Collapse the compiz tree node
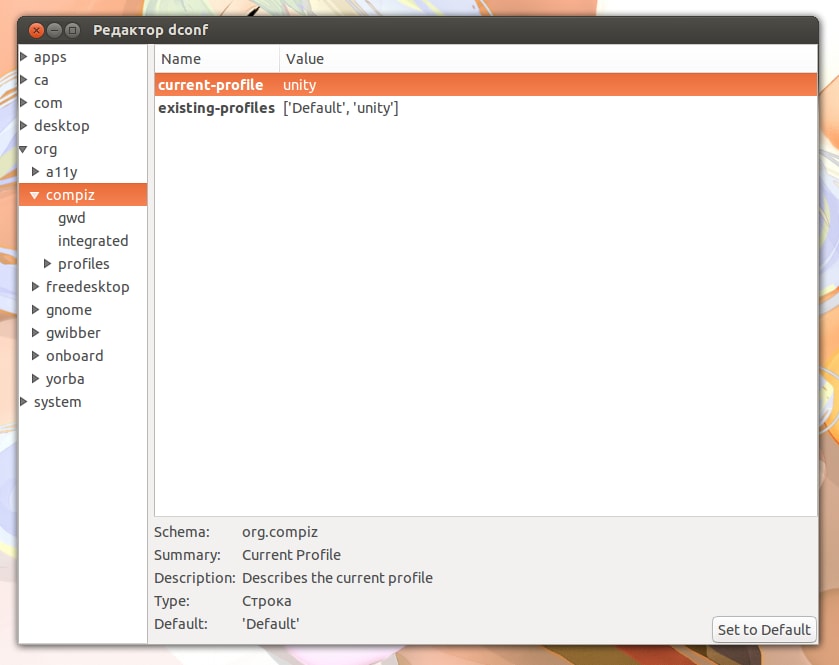839x665 pixels. point(35,195)
